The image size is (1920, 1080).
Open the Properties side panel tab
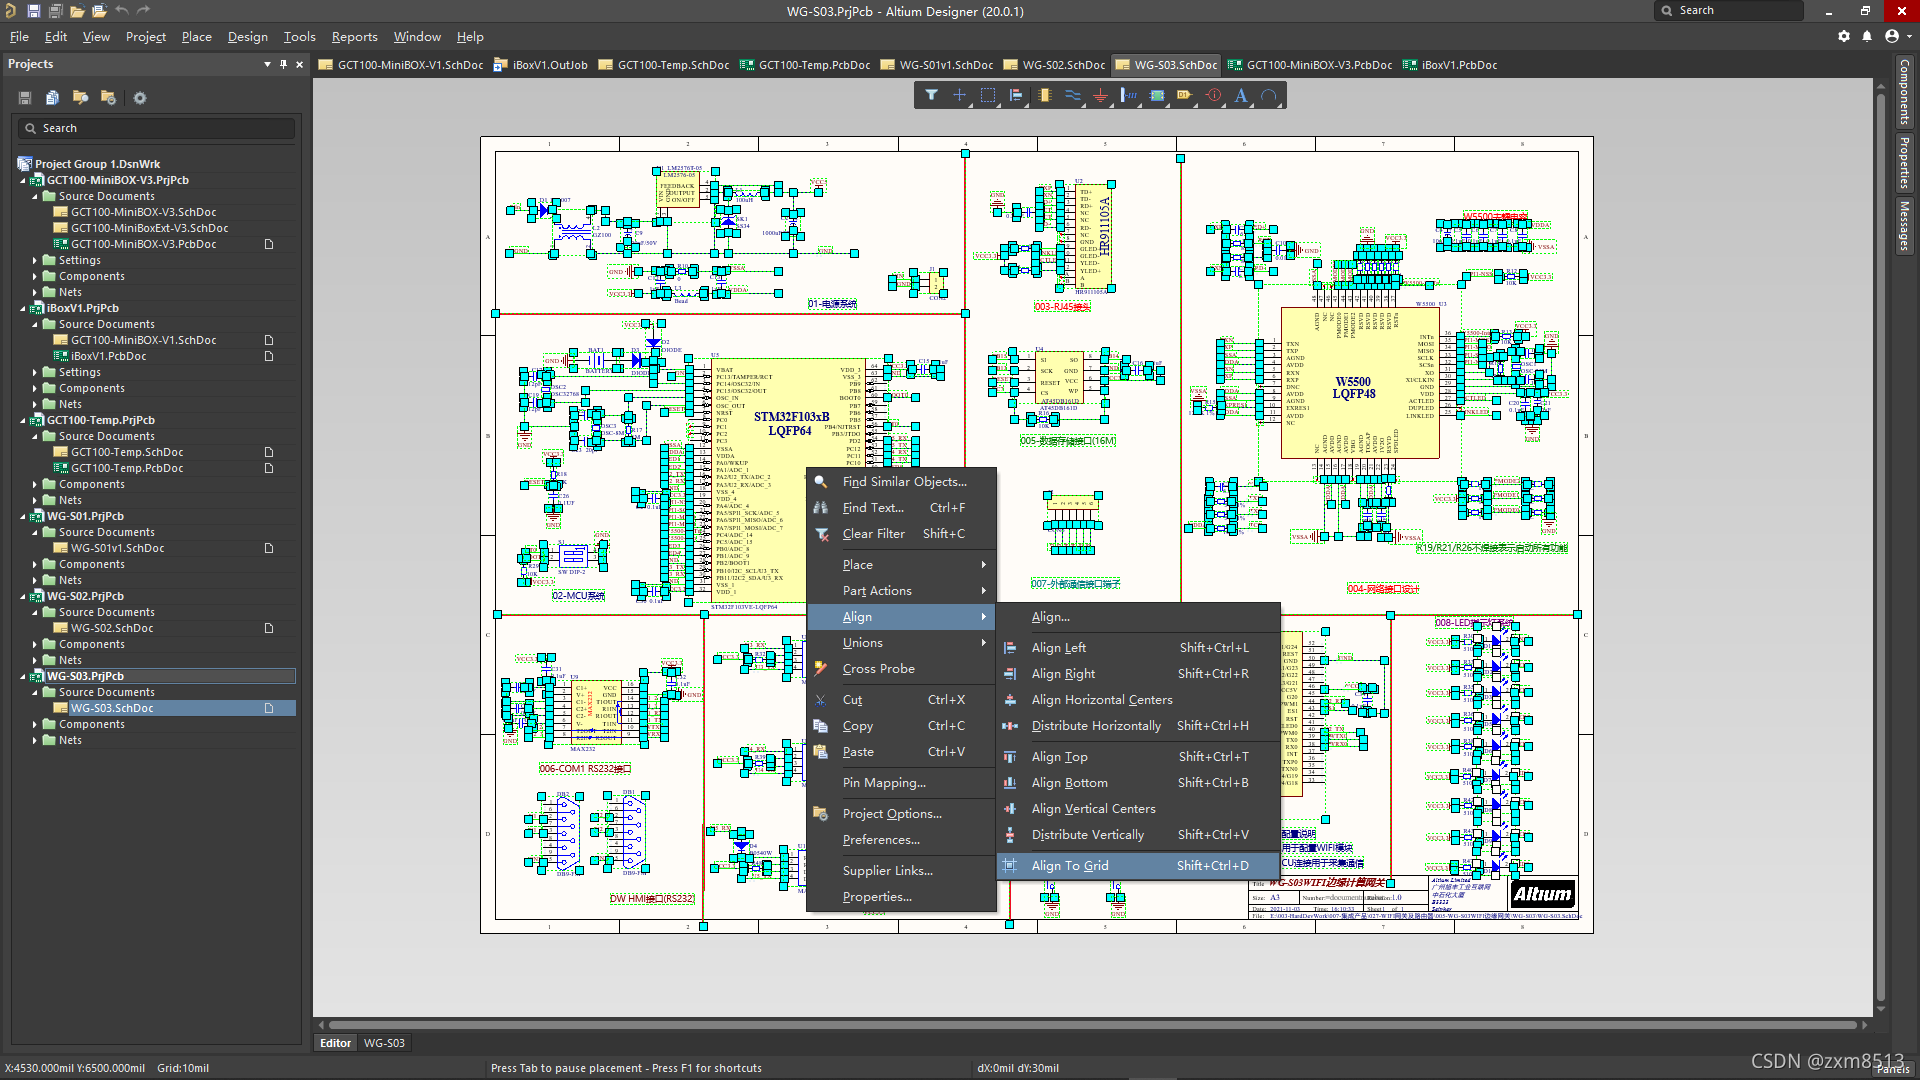click(1904, 163)
